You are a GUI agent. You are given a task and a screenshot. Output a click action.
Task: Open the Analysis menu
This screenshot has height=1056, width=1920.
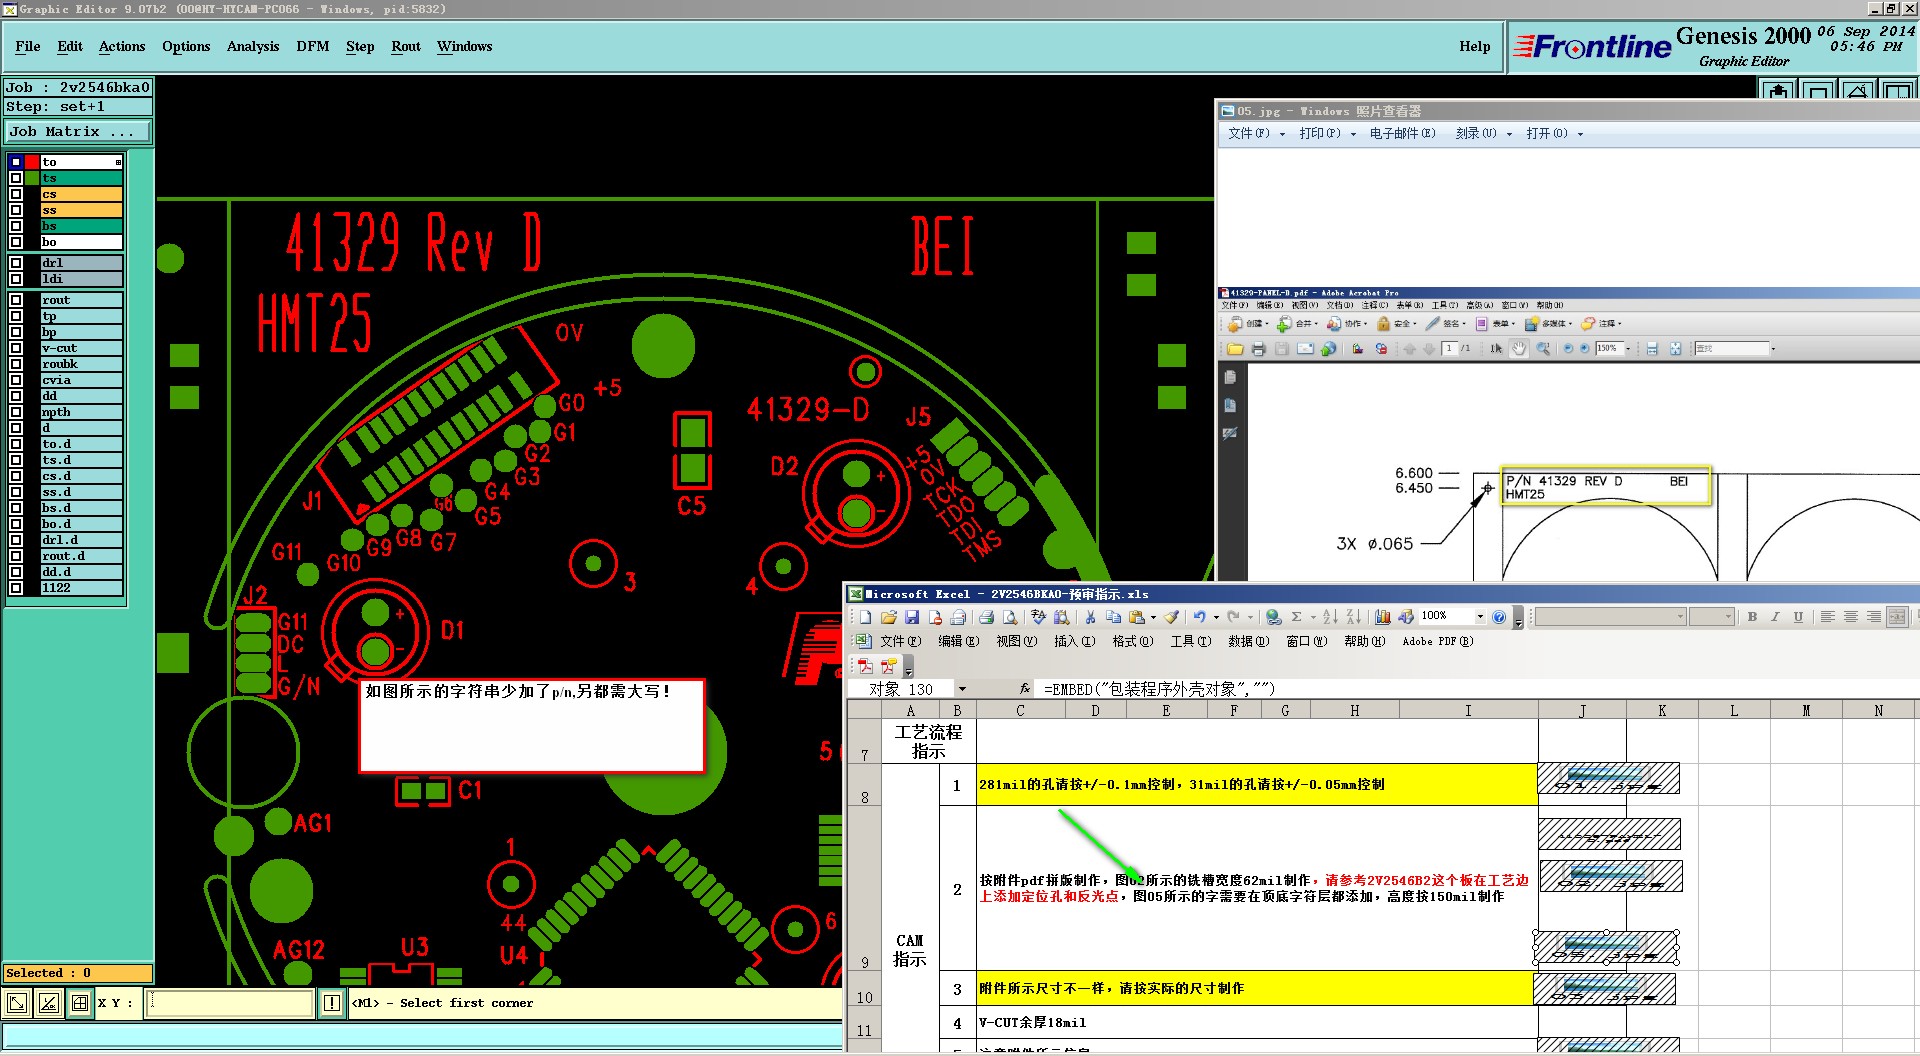(x=252, y=46)
